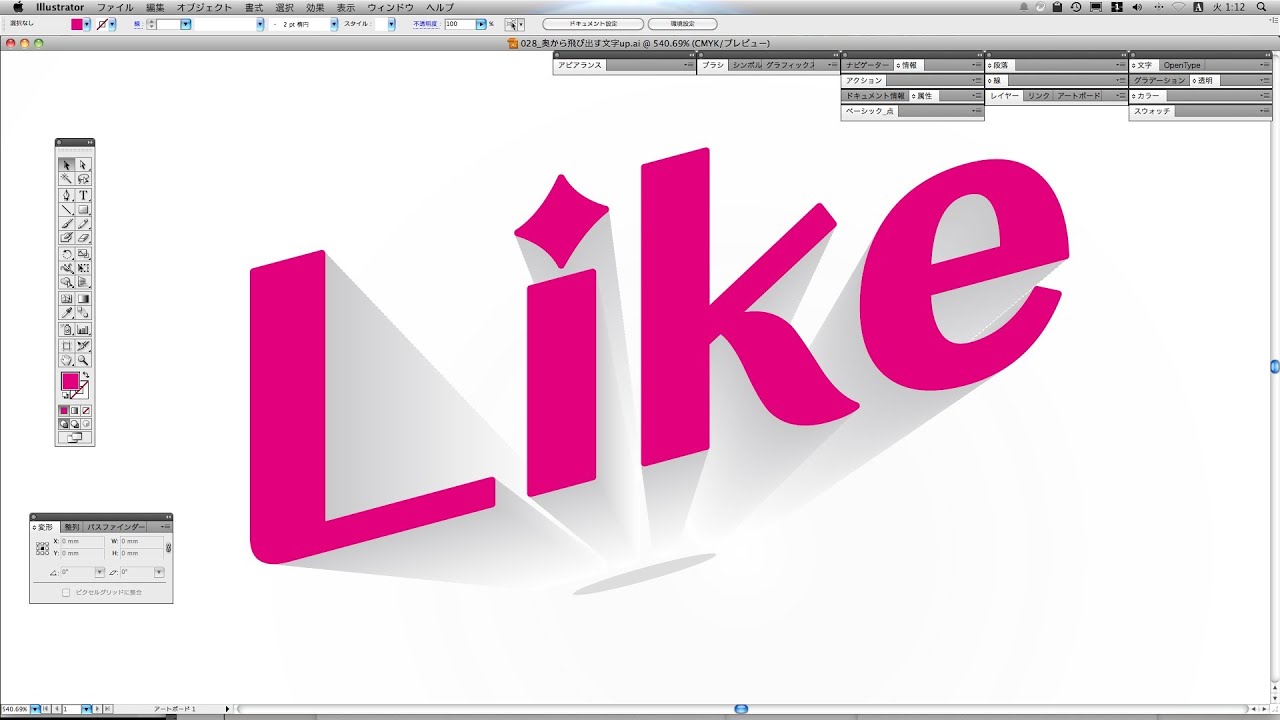Pick the Paintbrush tool
Viewport: 1280px width, 720px height.
click(x=66, y=224)
